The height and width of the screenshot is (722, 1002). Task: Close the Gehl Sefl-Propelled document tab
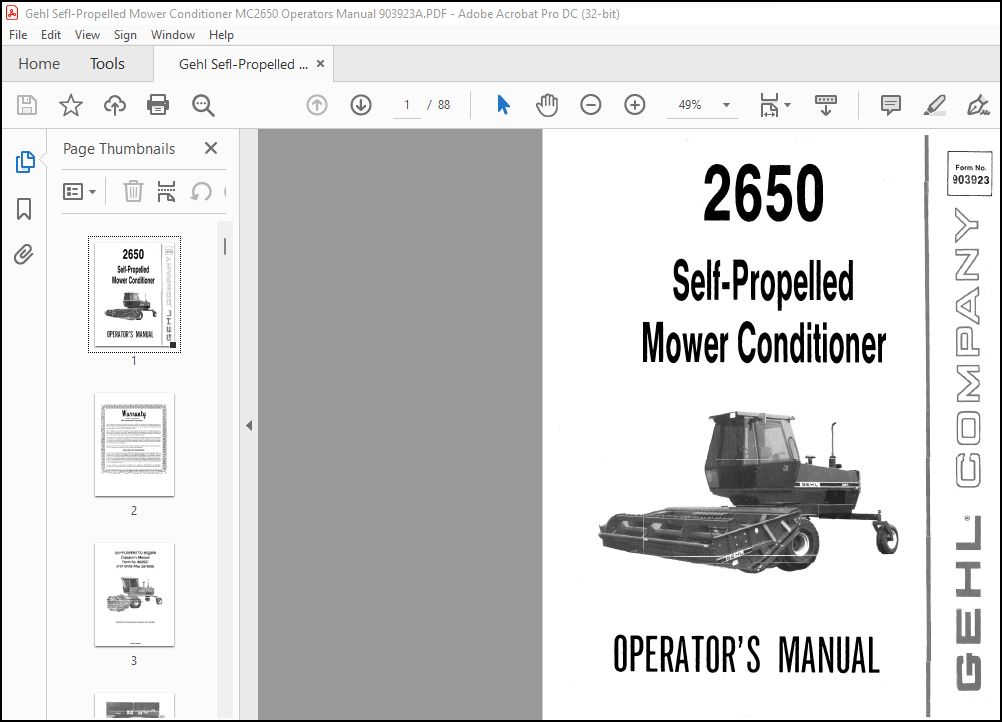(321, 64)
